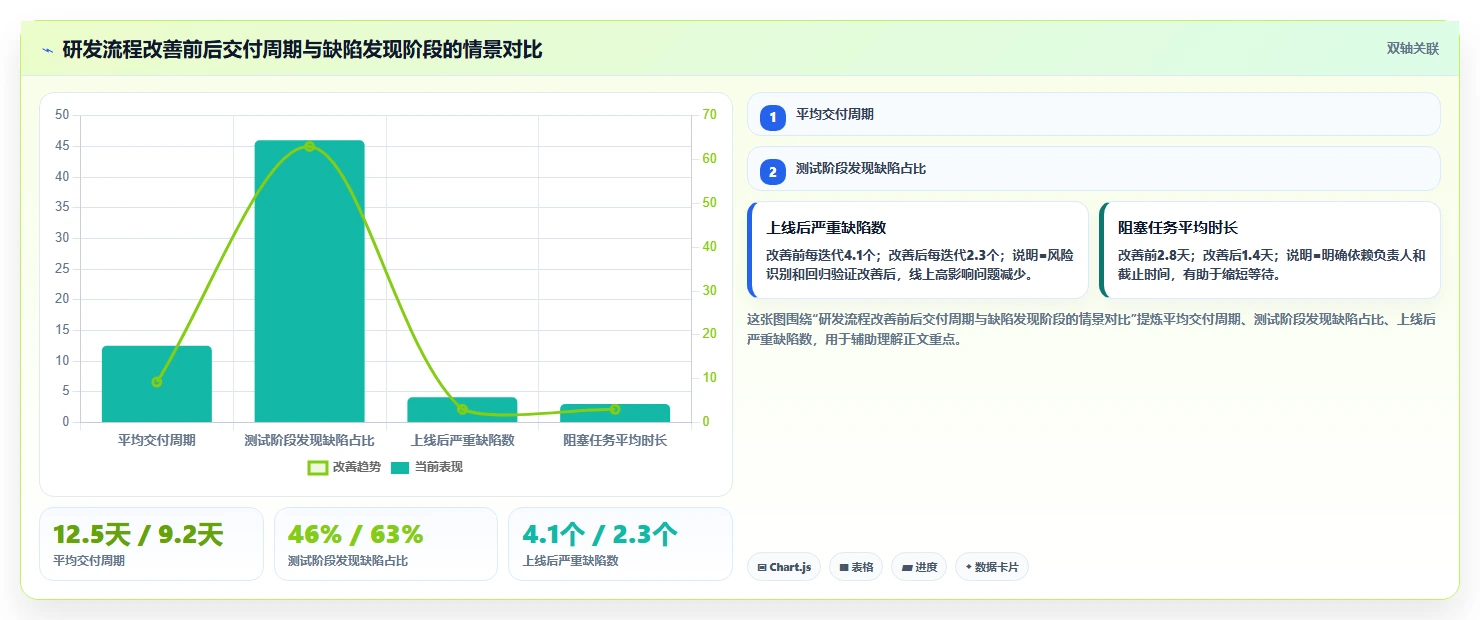Toggle the 当前表现 legend entry
The image size is (1480, 620).
427,467
